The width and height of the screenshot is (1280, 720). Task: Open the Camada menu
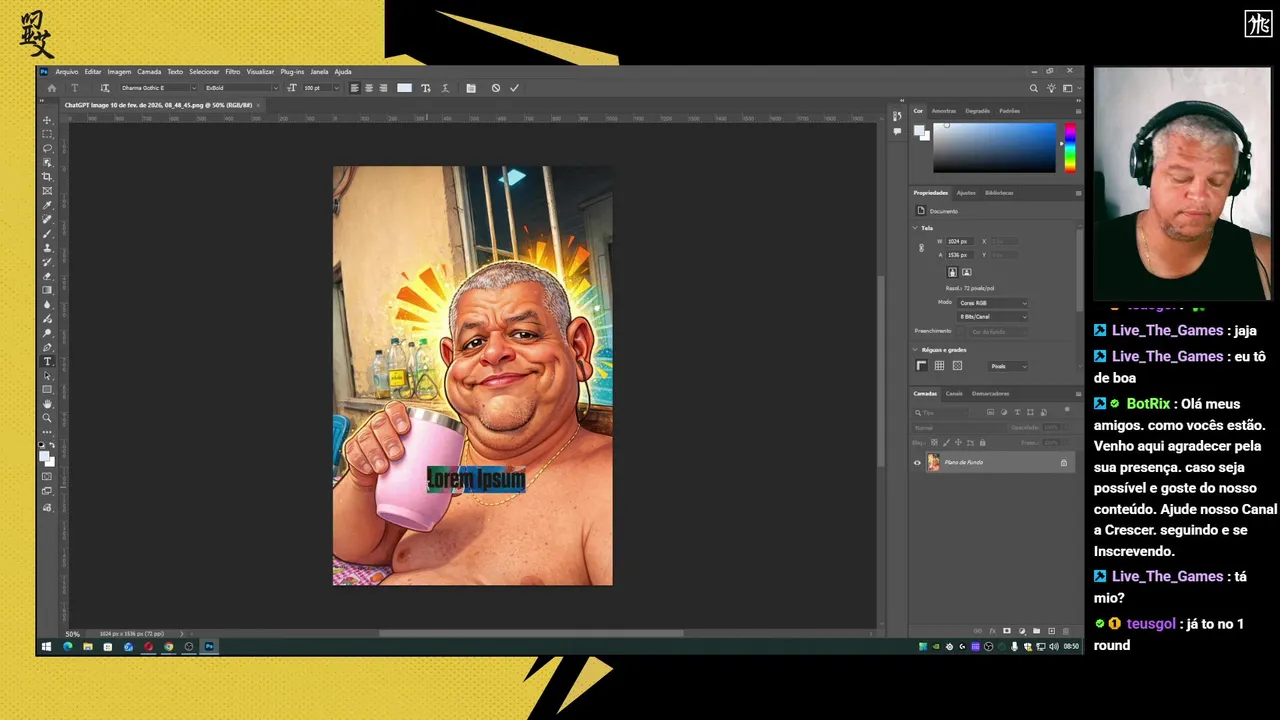[x=149, y=72]
